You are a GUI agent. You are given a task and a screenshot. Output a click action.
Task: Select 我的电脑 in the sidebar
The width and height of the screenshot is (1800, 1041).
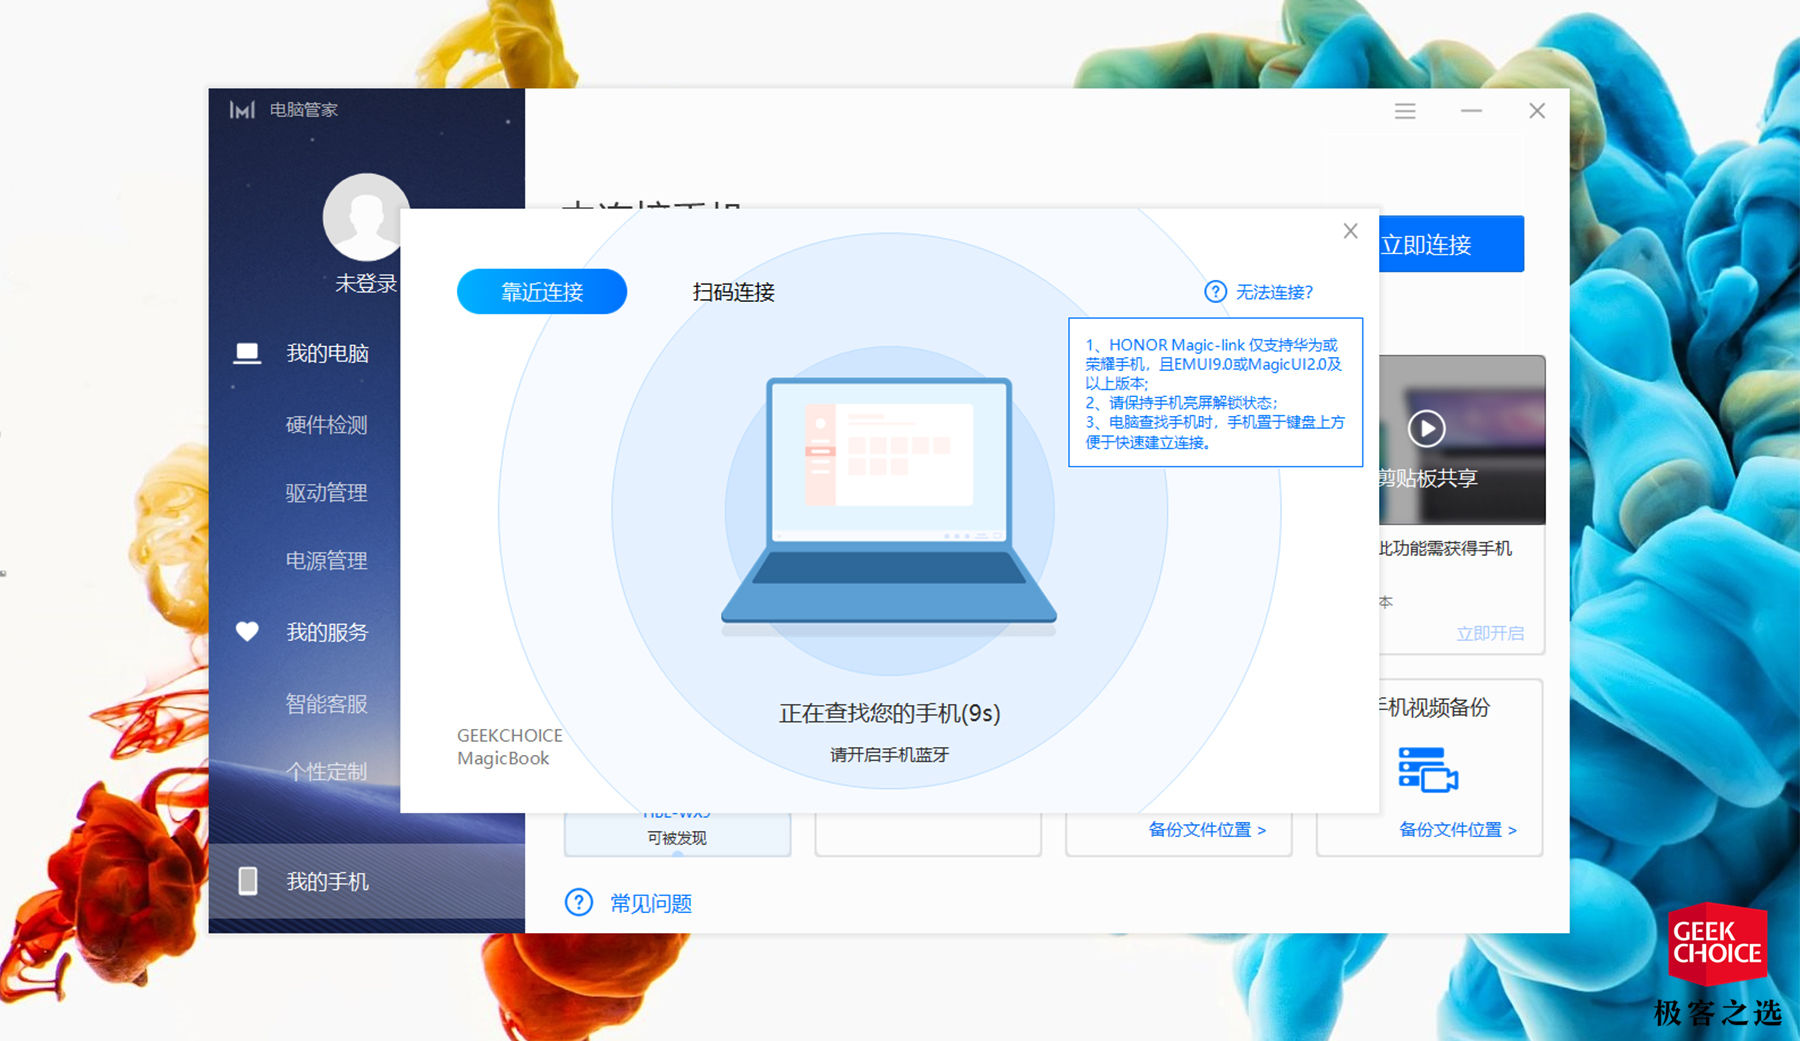point(325,353)
